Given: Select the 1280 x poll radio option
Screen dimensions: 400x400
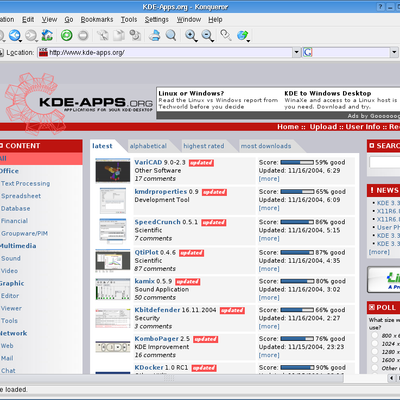Looking at the screenshot, I should click(x=375, y=352).
